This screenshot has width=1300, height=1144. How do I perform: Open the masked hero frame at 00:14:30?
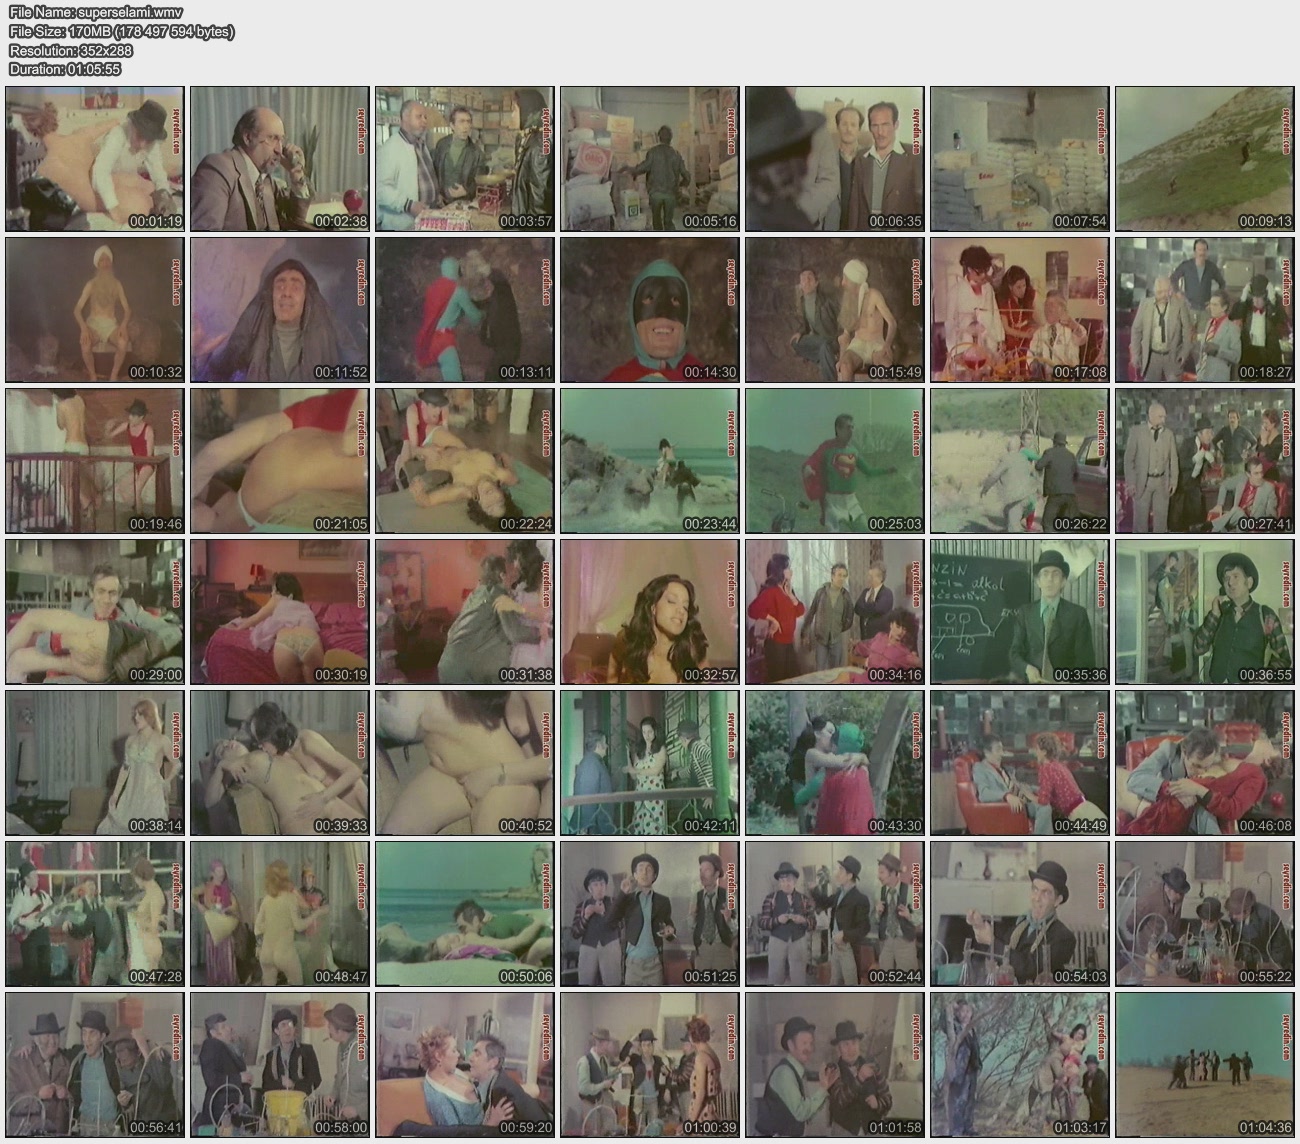tap(649, 310)
